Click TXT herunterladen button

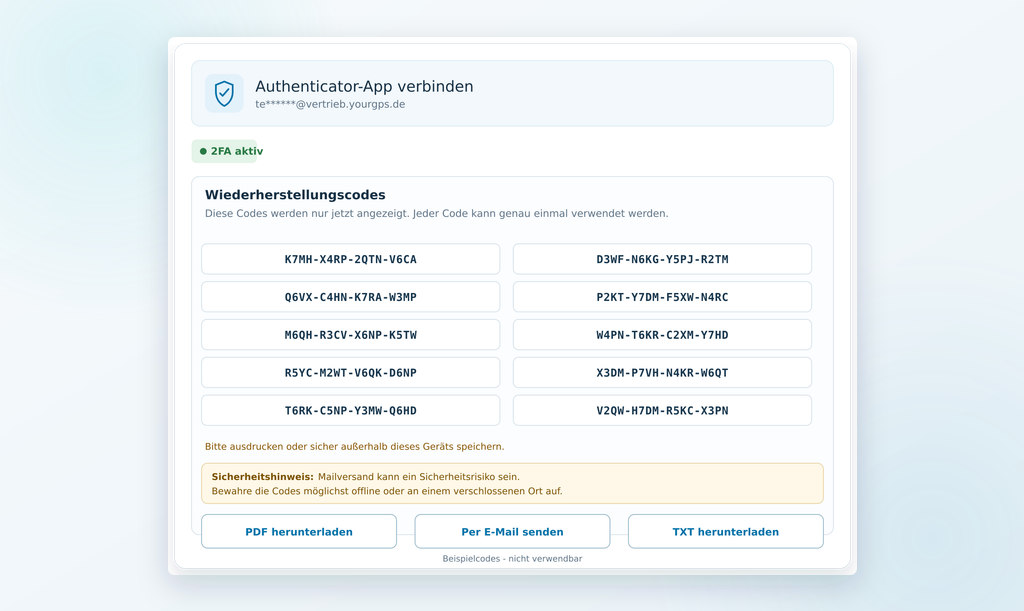click(x=726, y=531)
